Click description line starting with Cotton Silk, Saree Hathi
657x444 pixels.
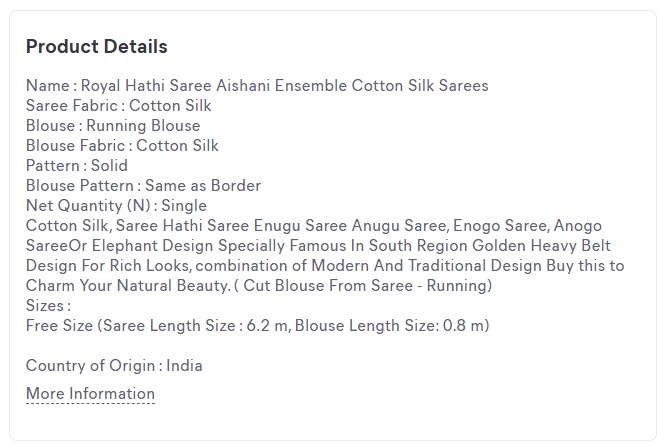pos(314,226)
